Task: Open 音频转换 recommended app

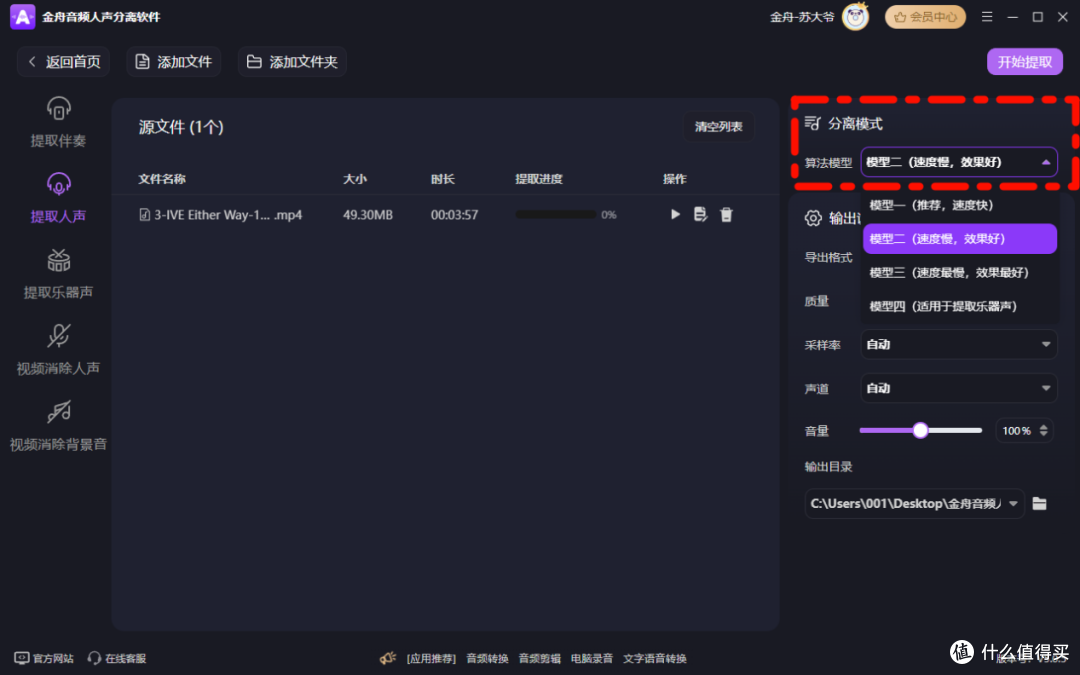Action: pos(487,658)
